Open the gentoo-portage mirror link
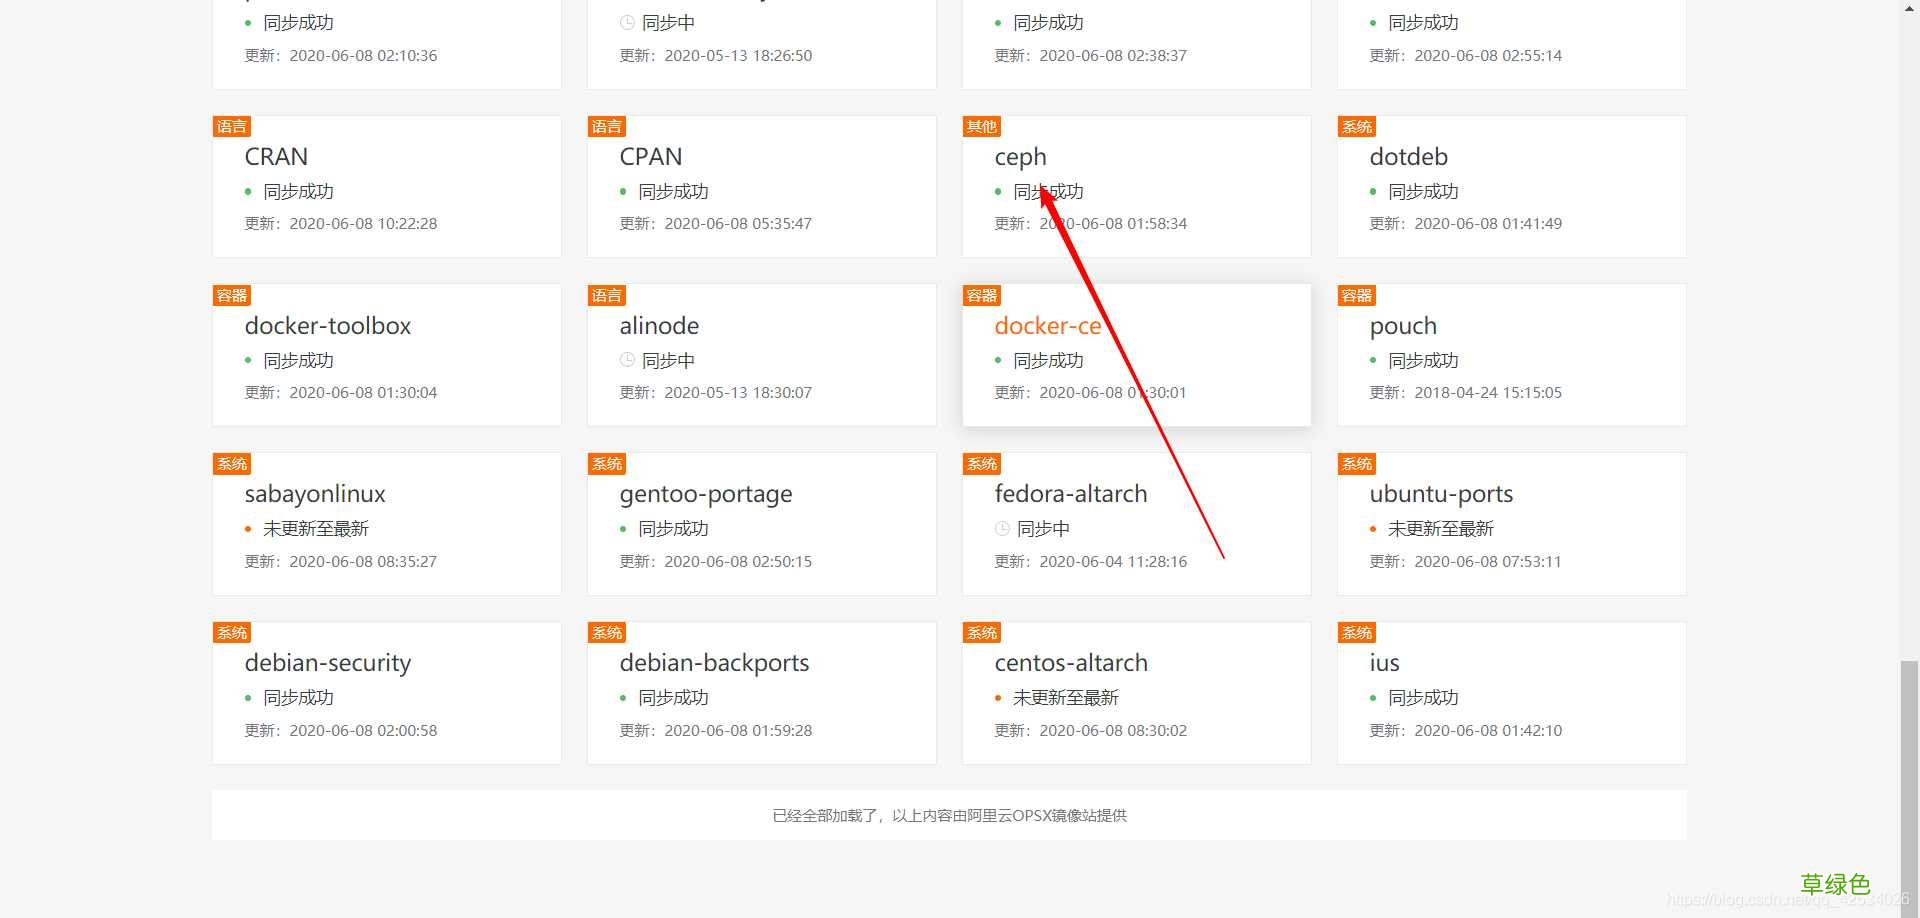Screen dimensions: 1920x918 706,494
